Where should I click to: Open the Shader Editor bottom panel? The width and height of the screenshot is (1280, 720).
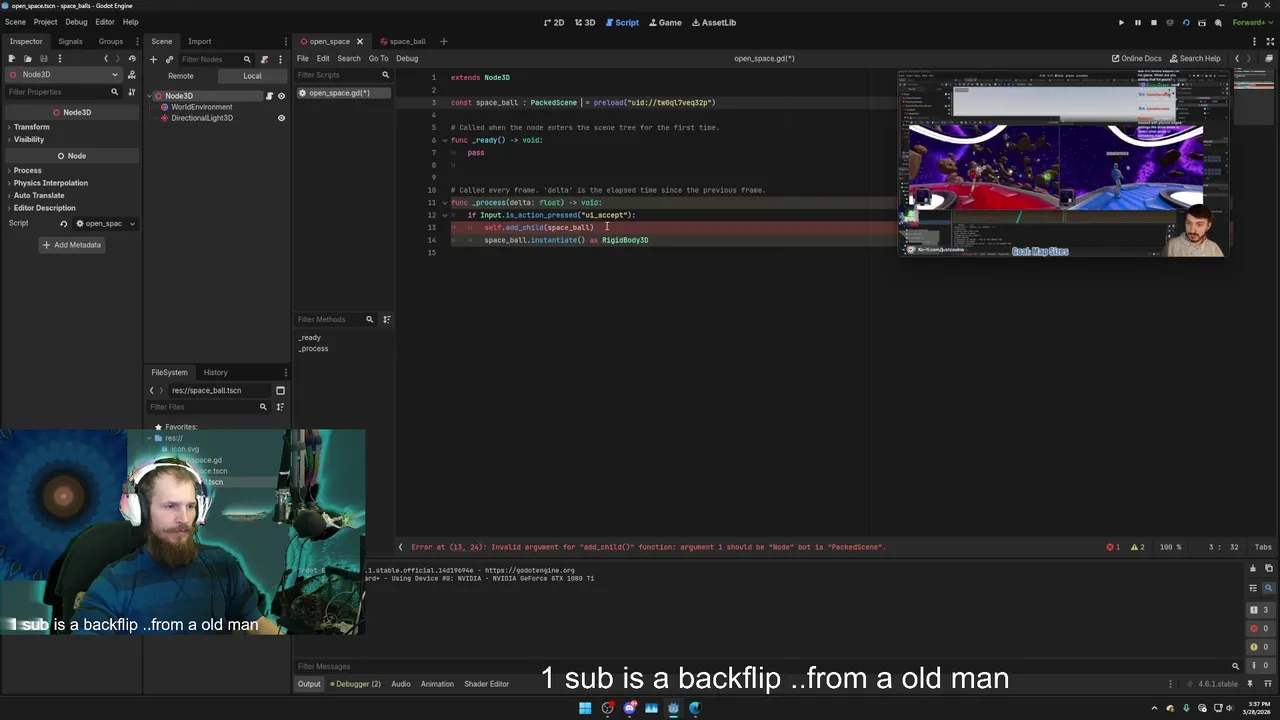coord(486,684)
